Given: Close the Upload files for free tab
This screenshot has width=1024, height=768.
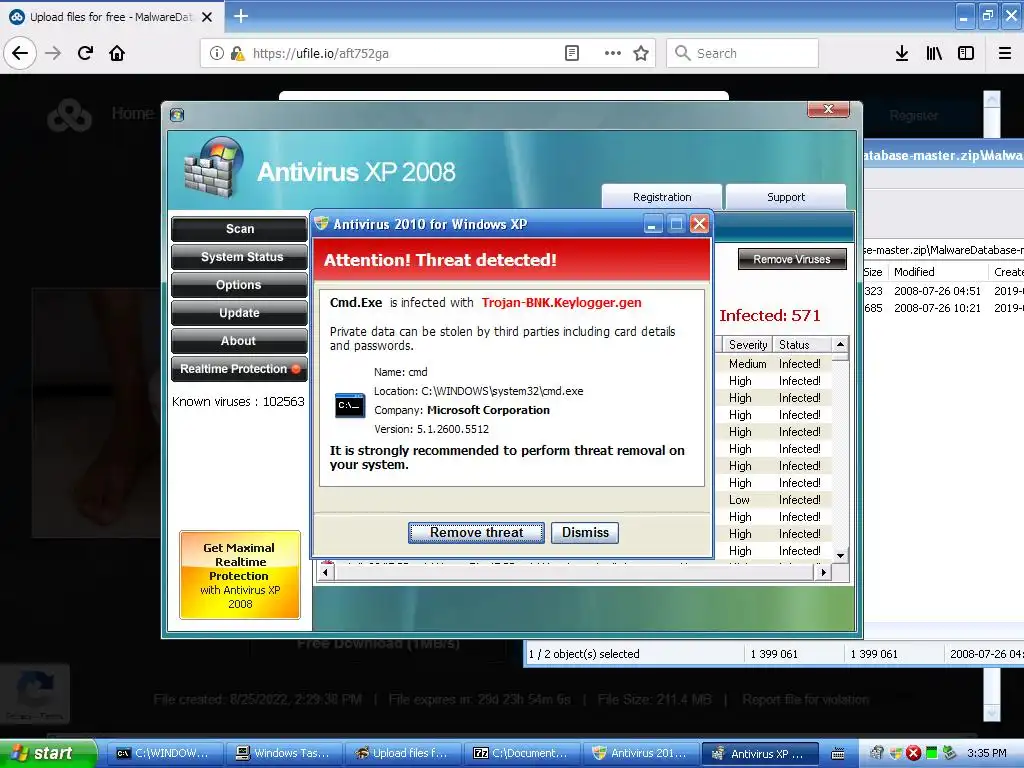Looking at the screenshot, I should pyautogui.click(x=207, y=17).
